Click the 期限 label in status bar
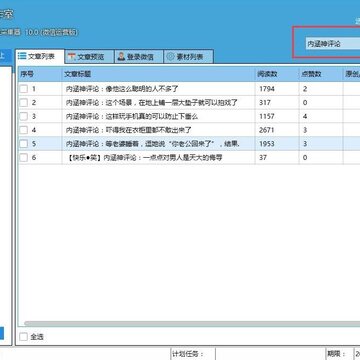The height and width of the screenshot is (360, 360). click(x=336, y=354)
